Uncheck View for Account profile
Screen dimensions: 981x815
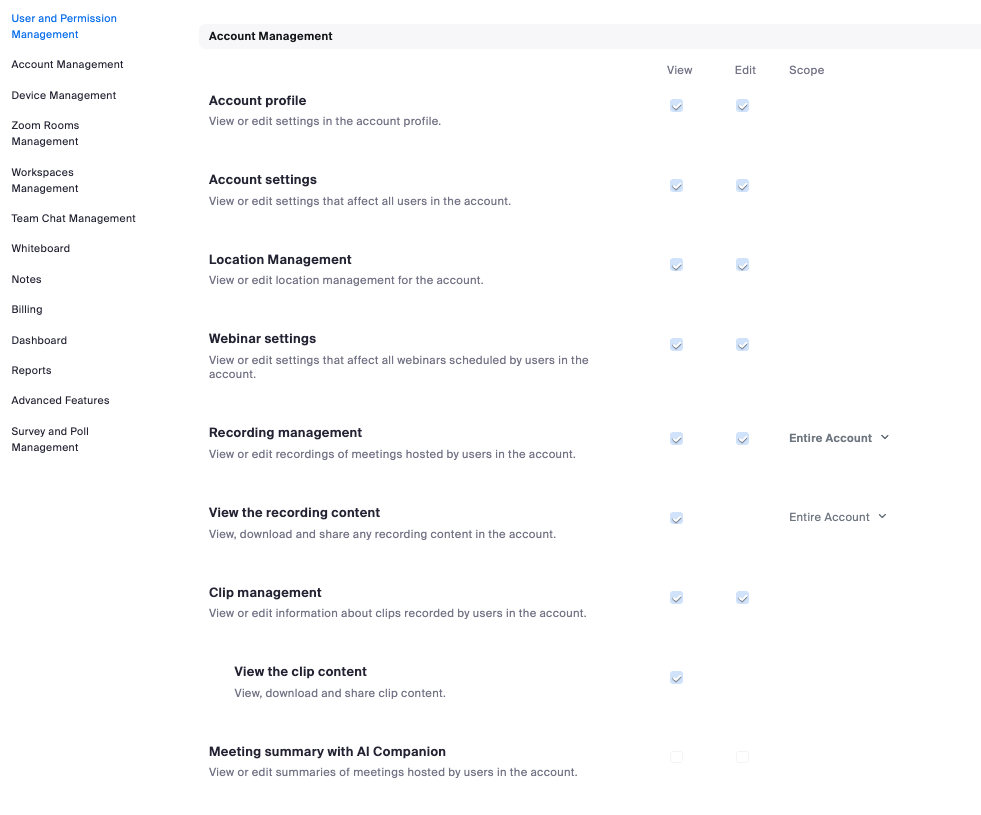(x=676, y=106)
